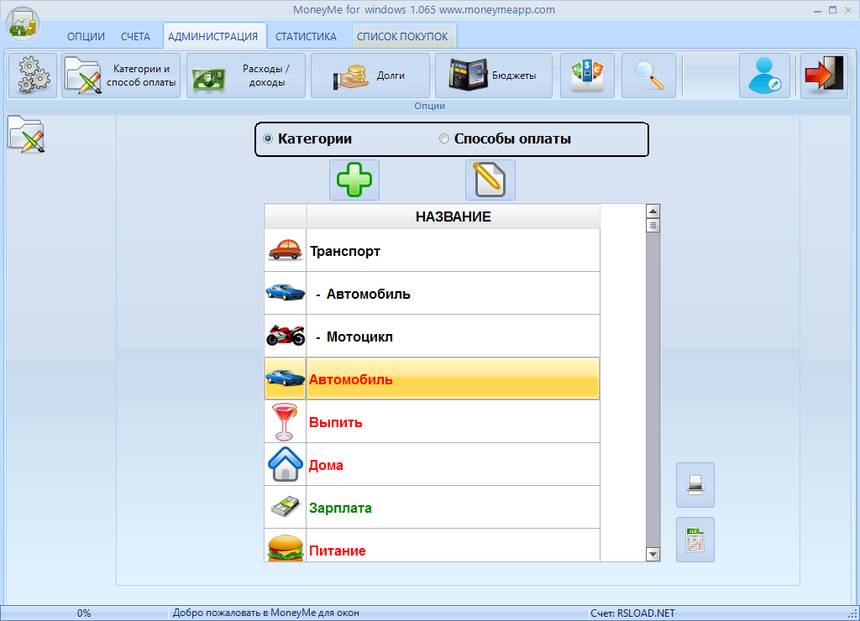This screenshot has height=621, width=860.
Task: Click the НАЗВАНИЕ column header
Action: (x=453, y=217)
